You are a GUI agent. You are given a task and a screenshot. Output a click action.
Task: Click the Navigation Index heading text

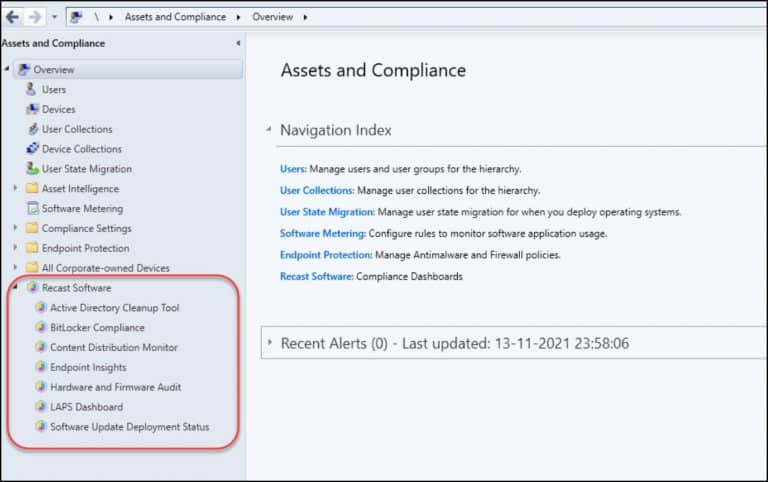tap(336, 130)
